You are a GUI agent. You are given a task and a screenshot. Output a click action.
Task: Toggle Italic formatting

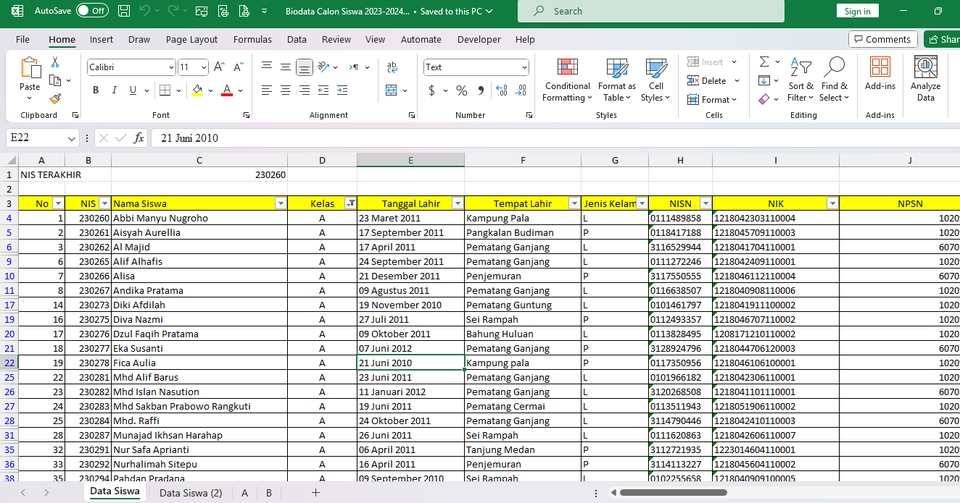[114, 91]
